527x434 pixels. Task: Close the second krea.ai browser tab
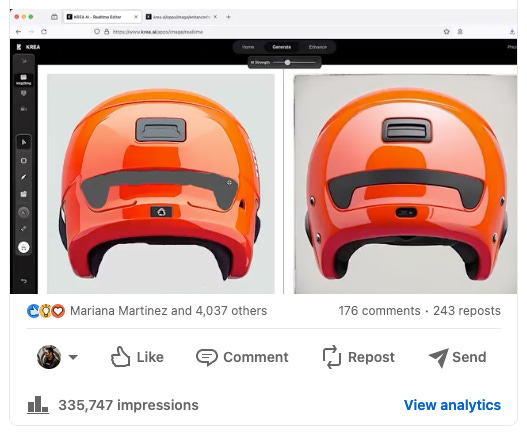pos(215,17)
